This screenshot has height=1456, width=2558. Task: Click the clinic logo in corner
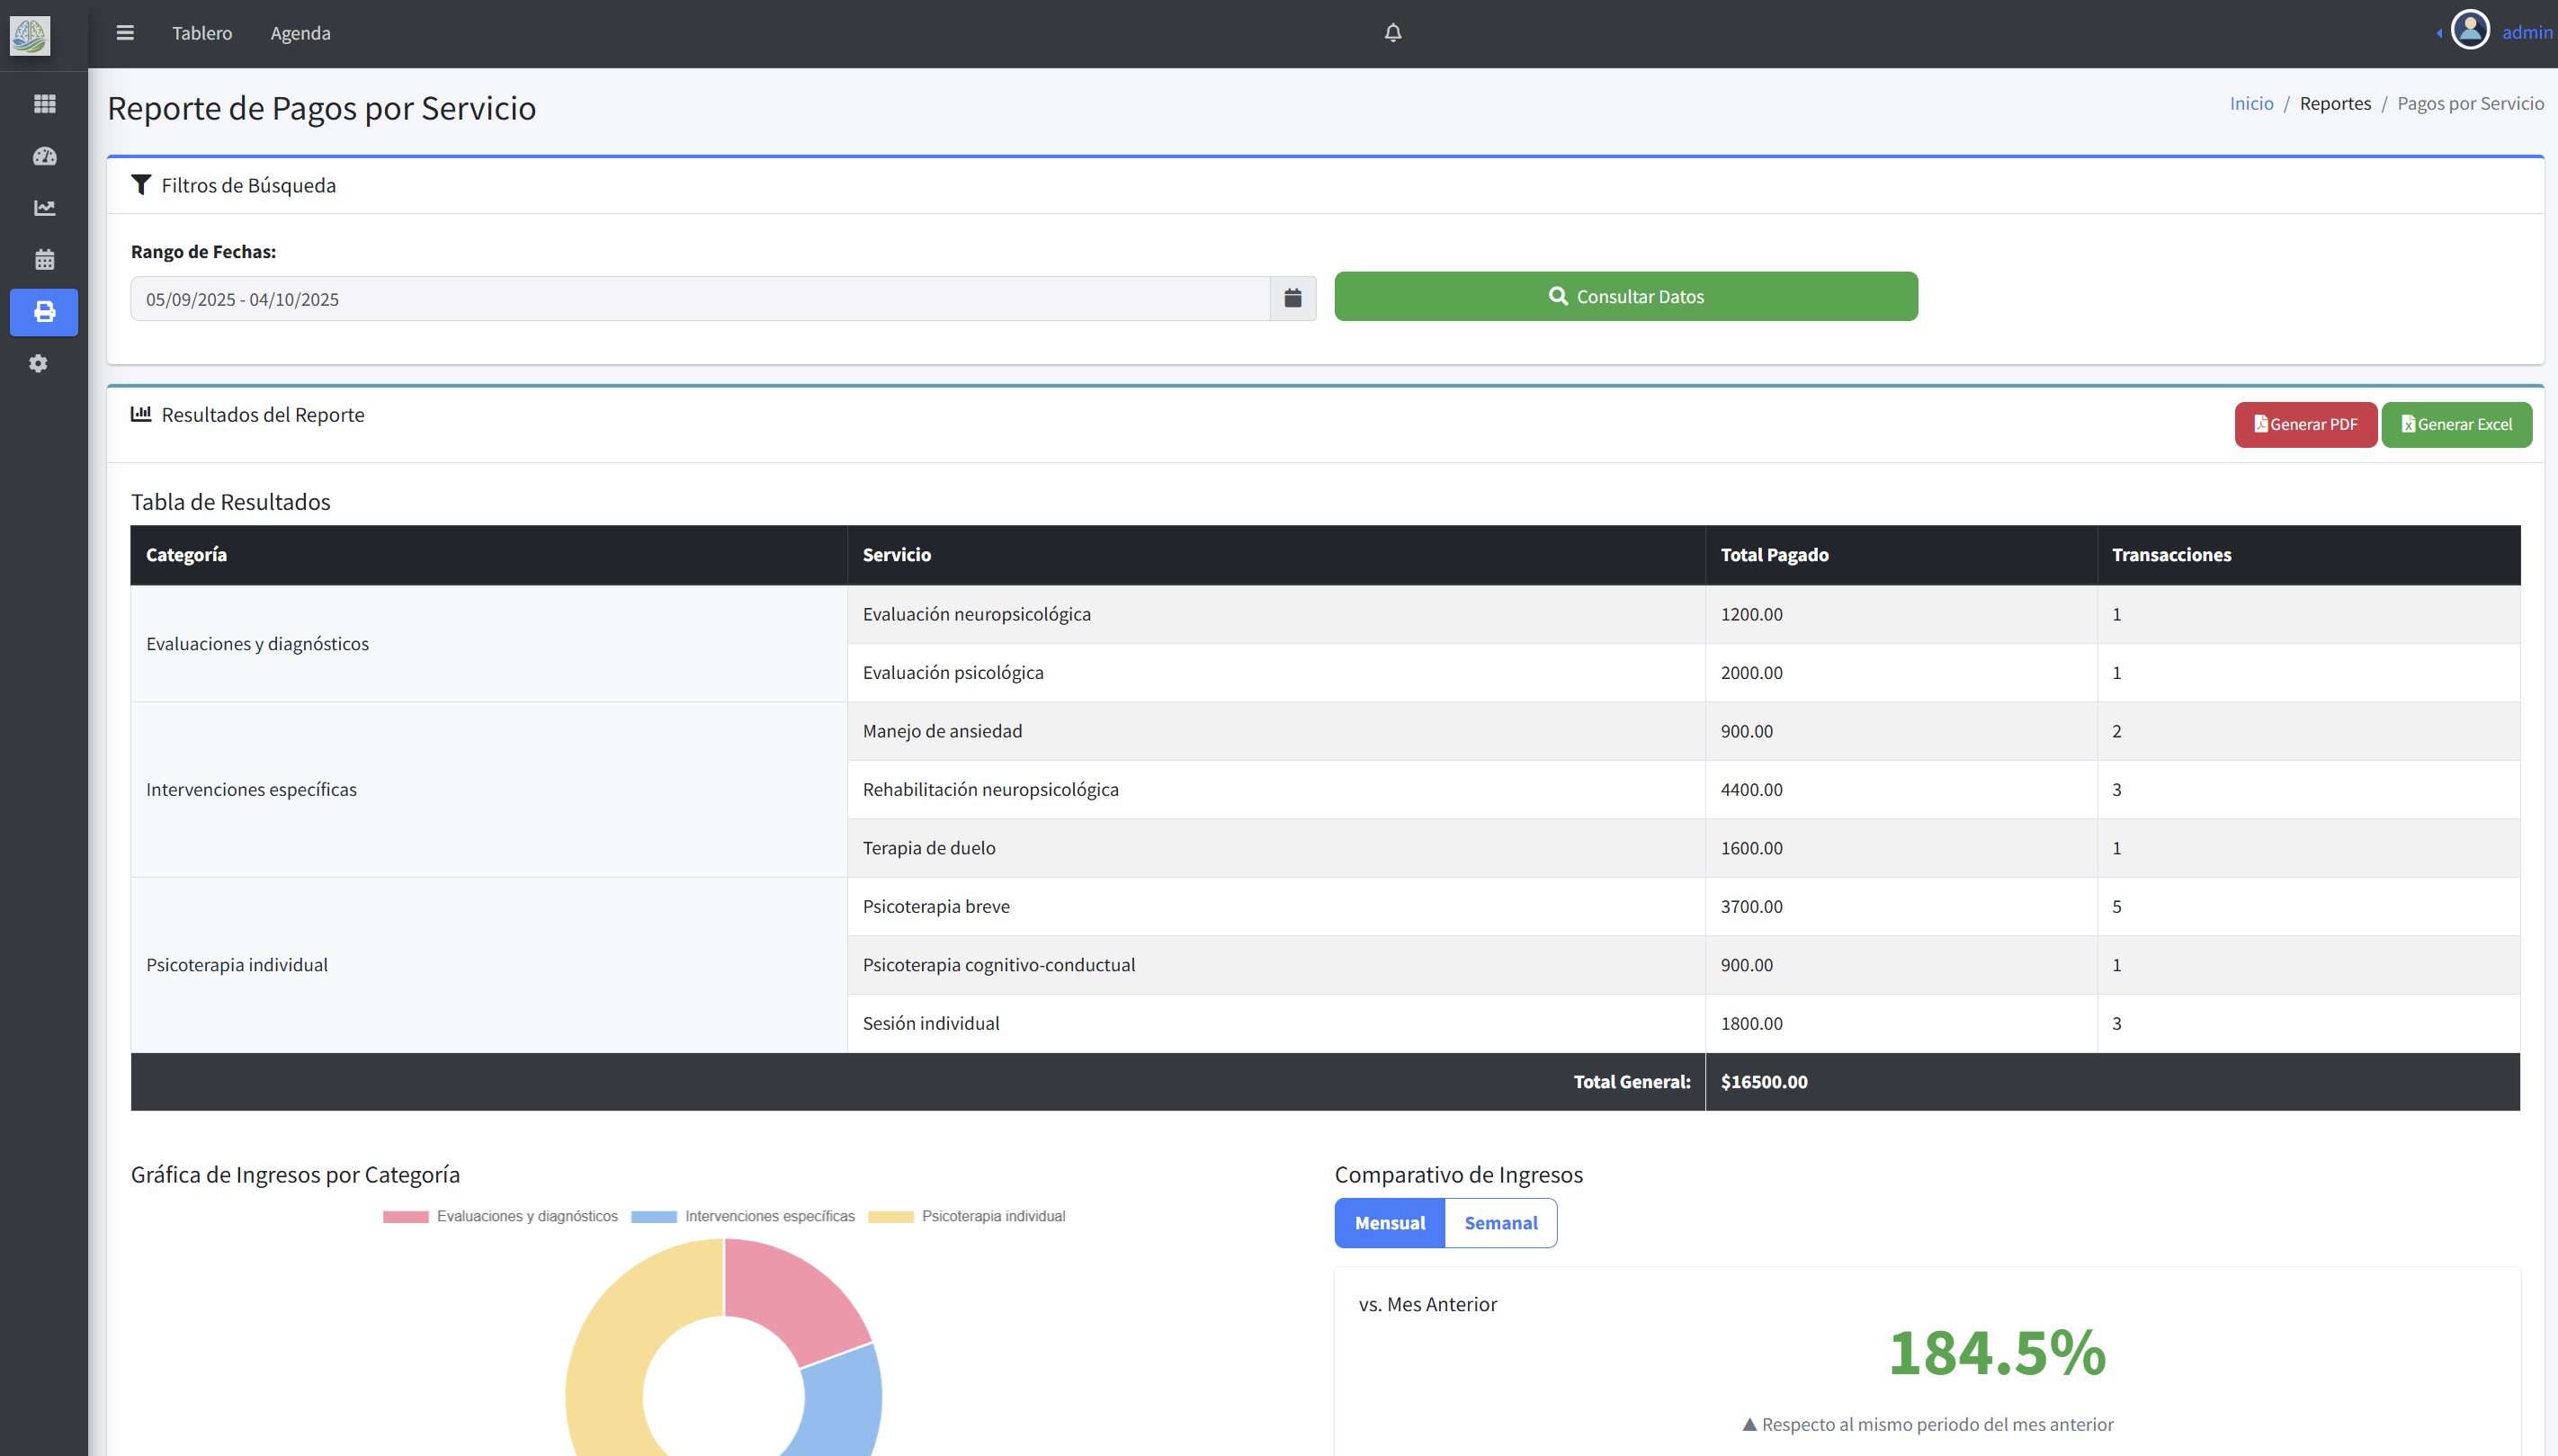click(30, 36)
